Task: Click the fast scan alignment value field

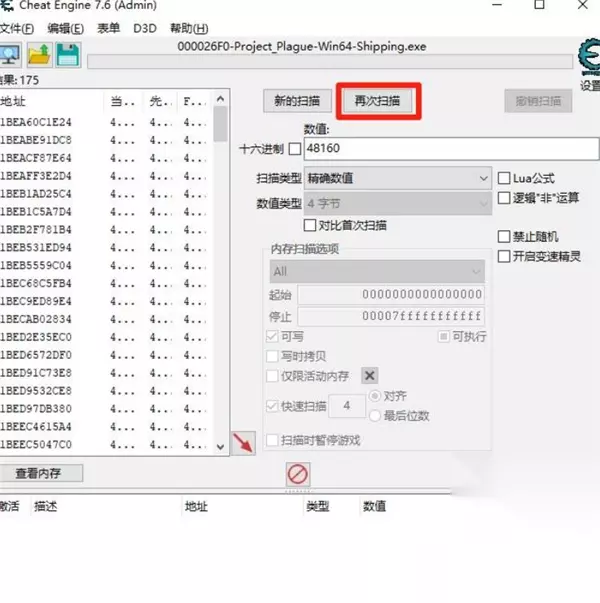Action: (347, 405)
